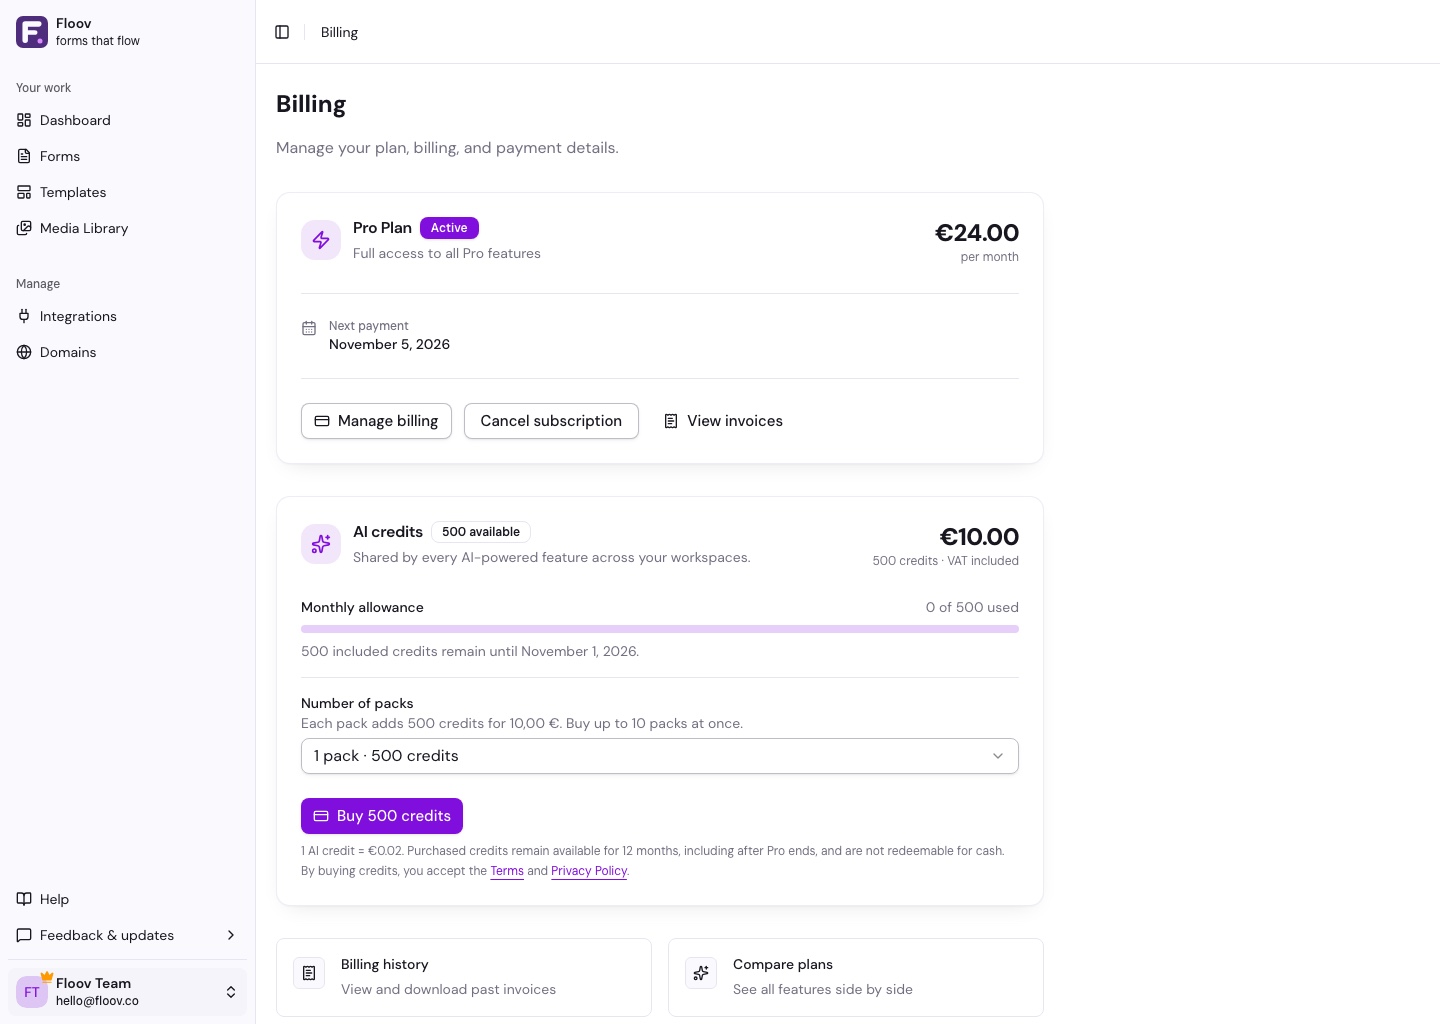The height and width of the screenshot is (1024, 1440).
Task: Click the €24.00 plan price
Action: (x=977, y=233)
